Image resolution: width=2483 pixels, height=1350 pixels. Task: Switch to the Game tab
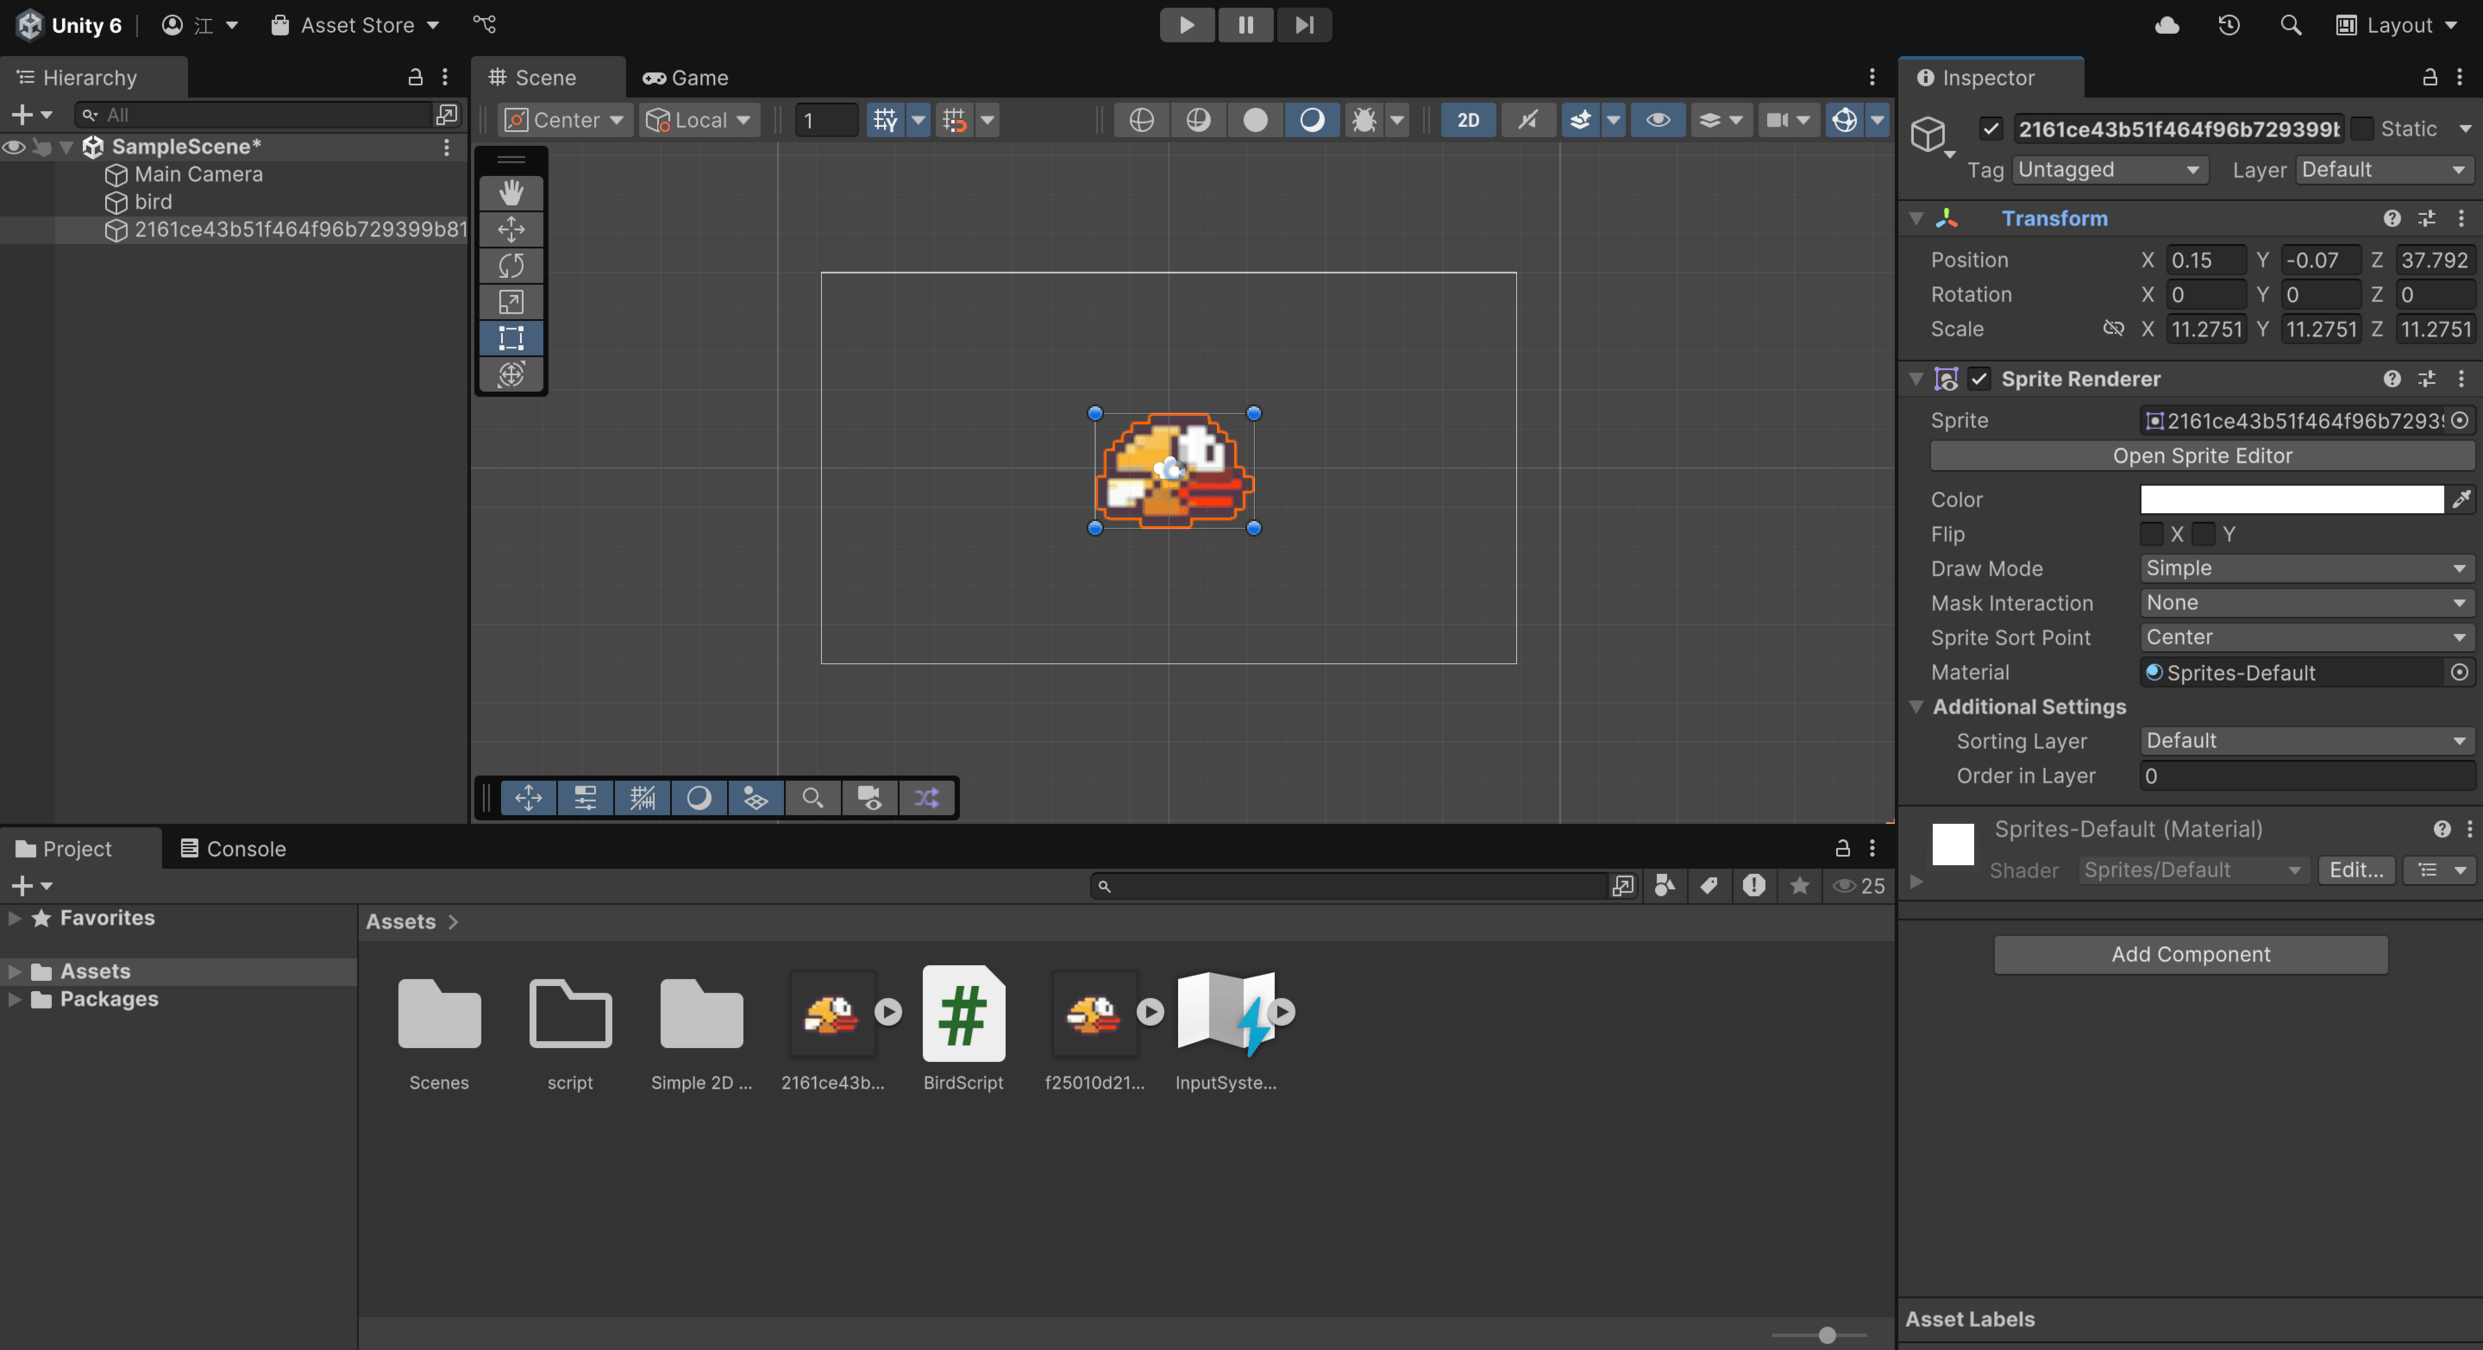point(686,77)
